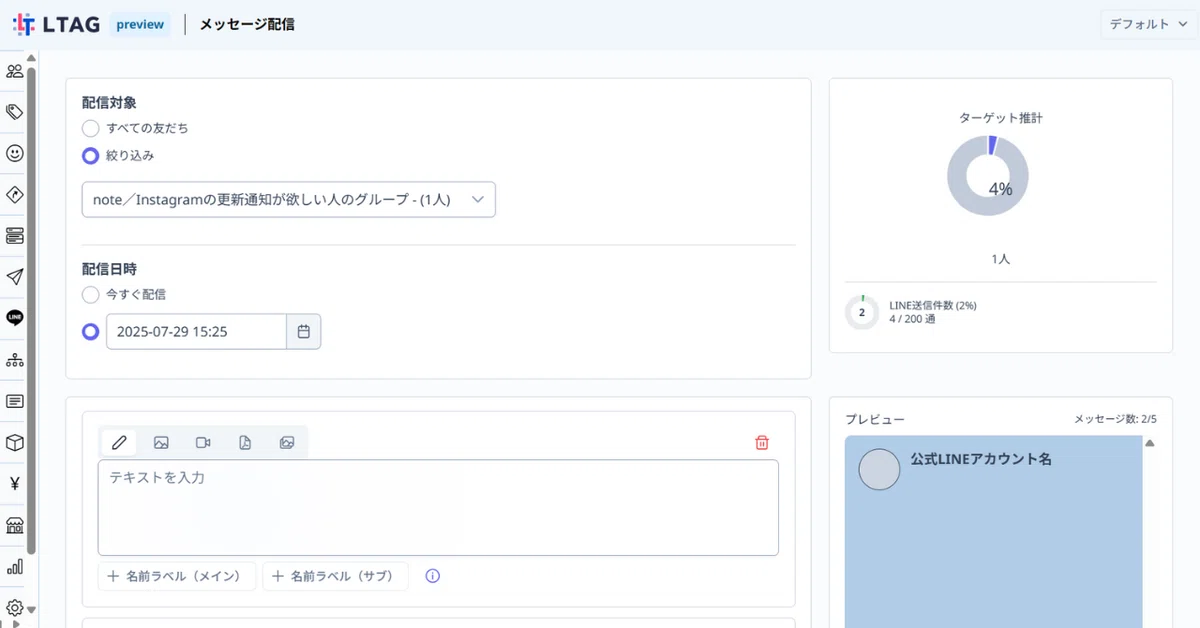This screenshot has width=1200, height=628.
Task: Click the 1人 count under chart
Action: pyautogui.click(x=1001, y=258)
